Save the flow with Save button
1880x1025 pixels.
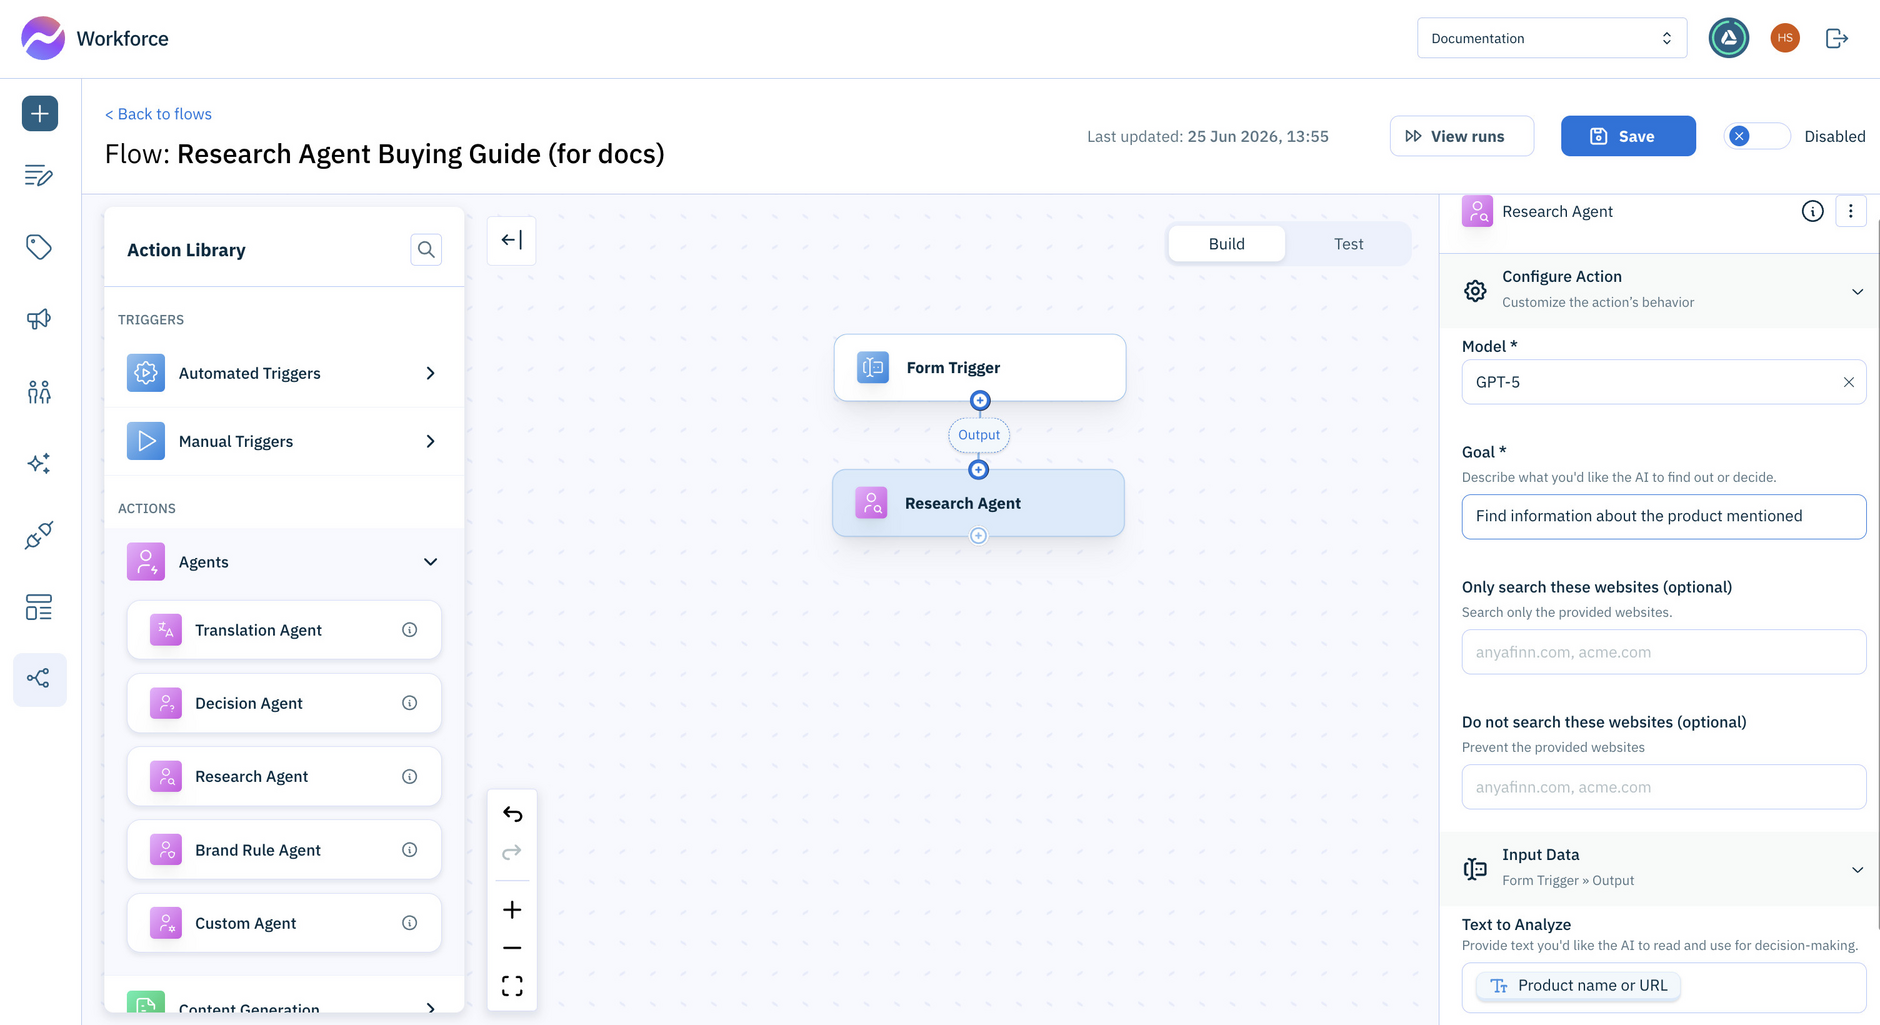[1628, 136]
